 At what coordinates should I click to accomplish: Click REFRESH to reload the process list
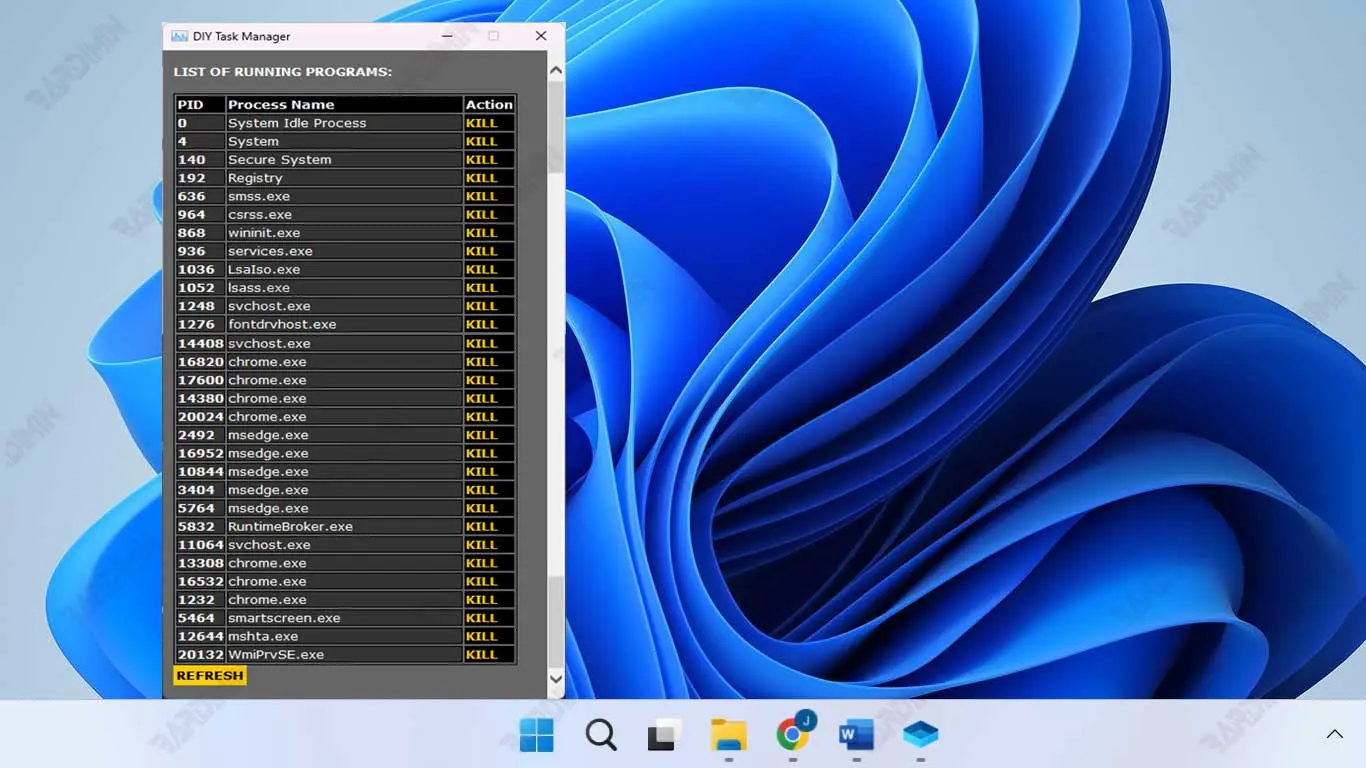(x=210, y=676)
